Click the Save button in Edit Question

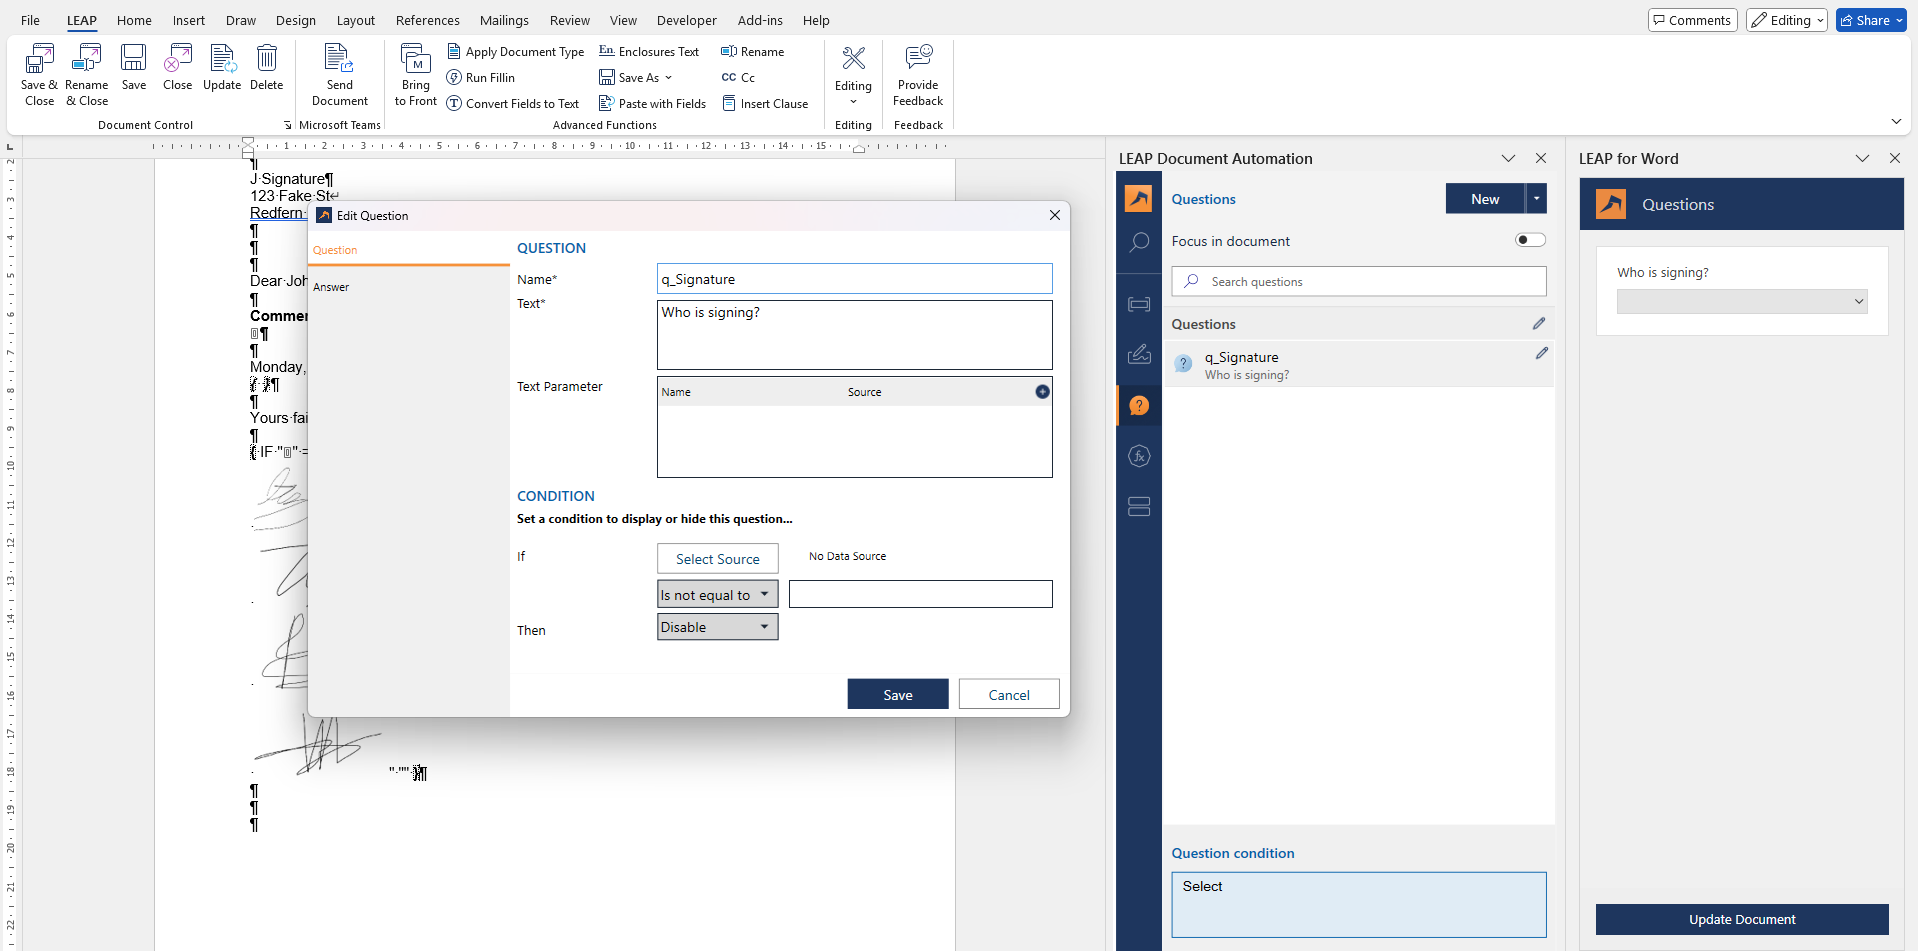[x=897, y=695]
